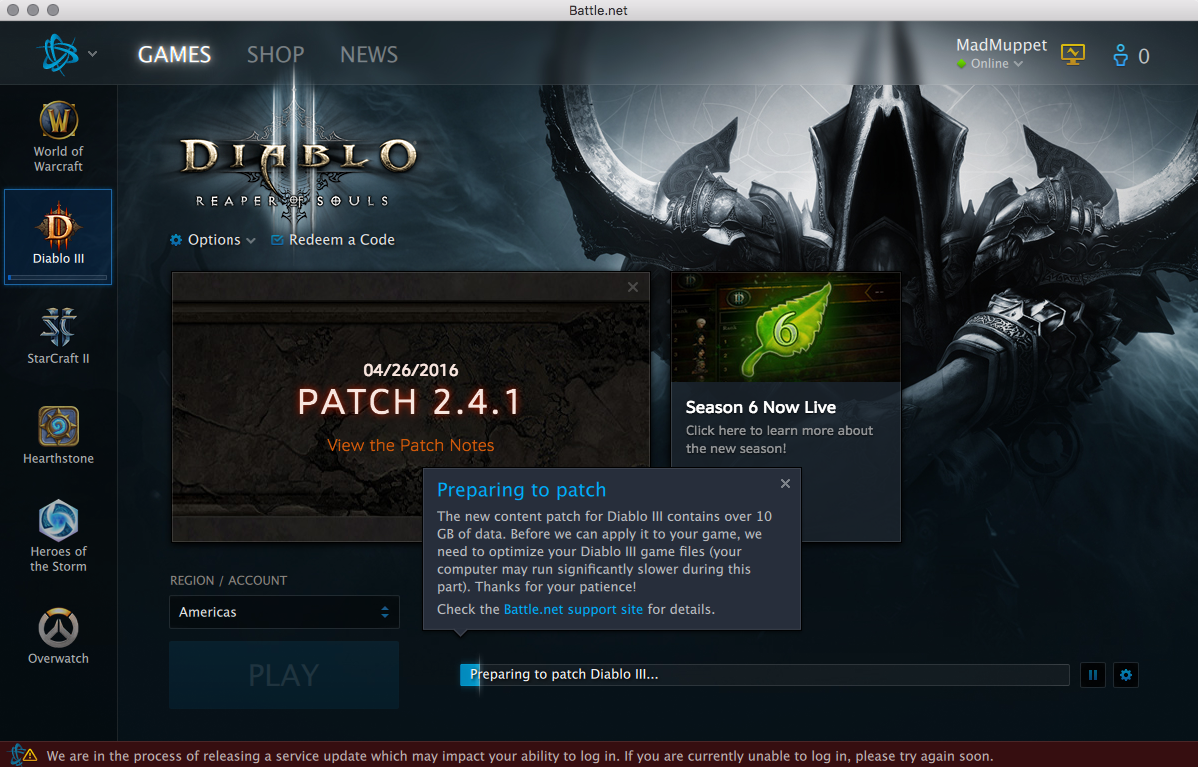The height and width of the screenshot is (767, 1198).
Task: Select Hearthstone in the sidebar
Action: 58,435
